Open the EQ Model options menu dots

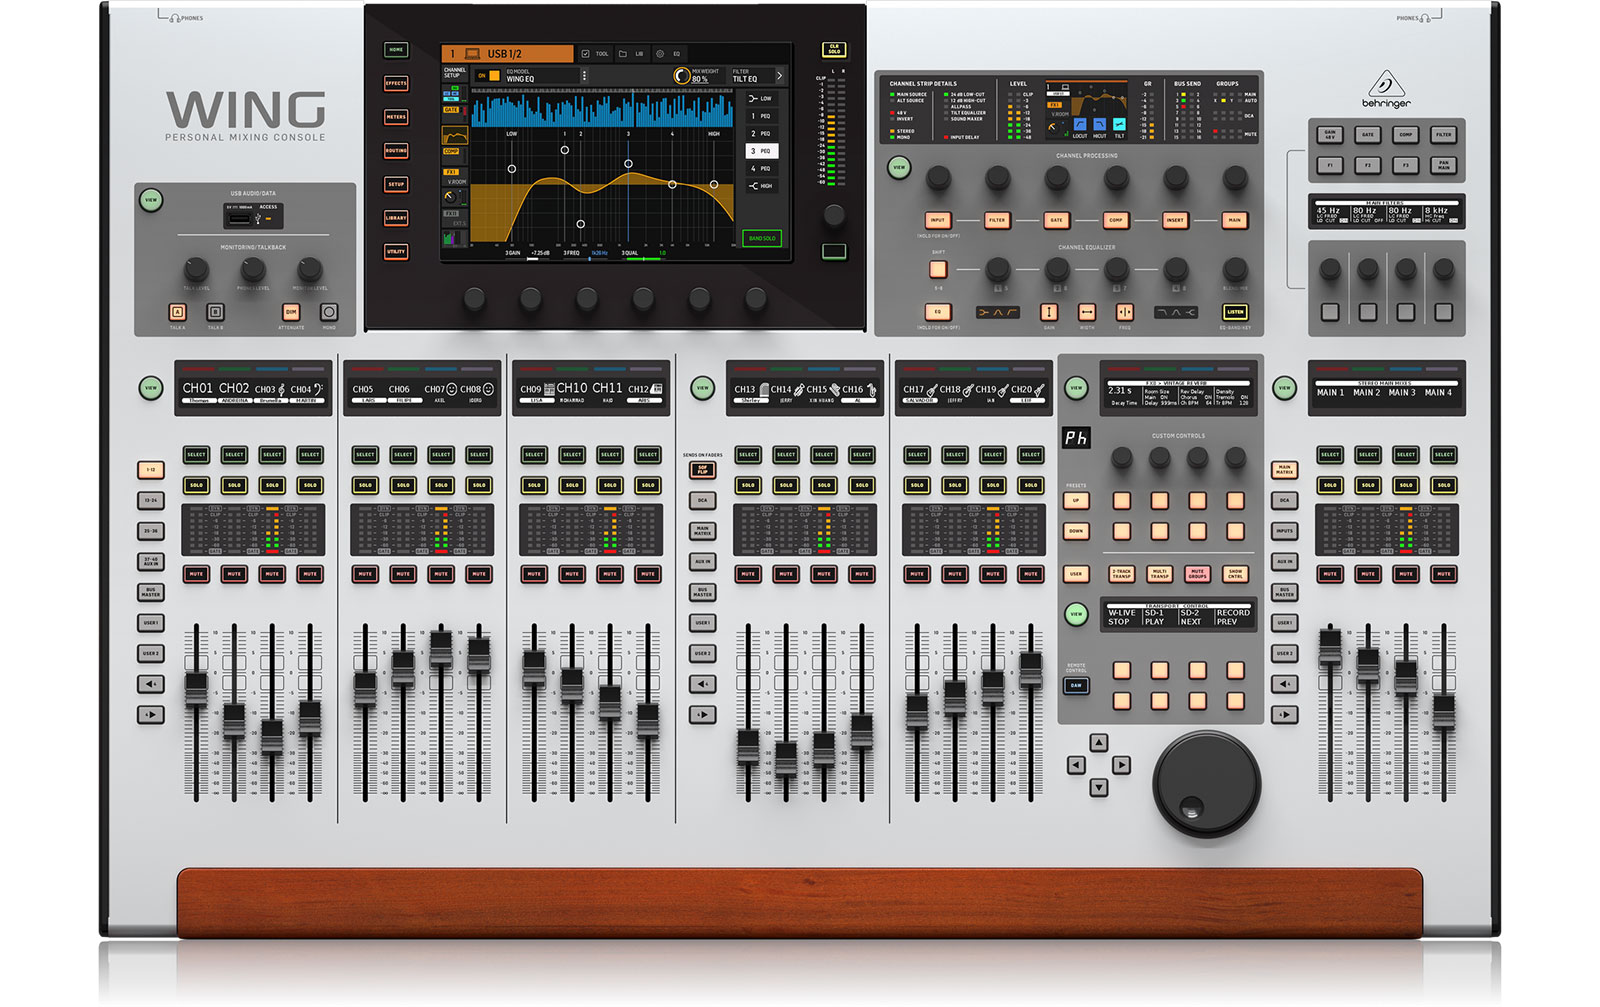coord(584,76)
